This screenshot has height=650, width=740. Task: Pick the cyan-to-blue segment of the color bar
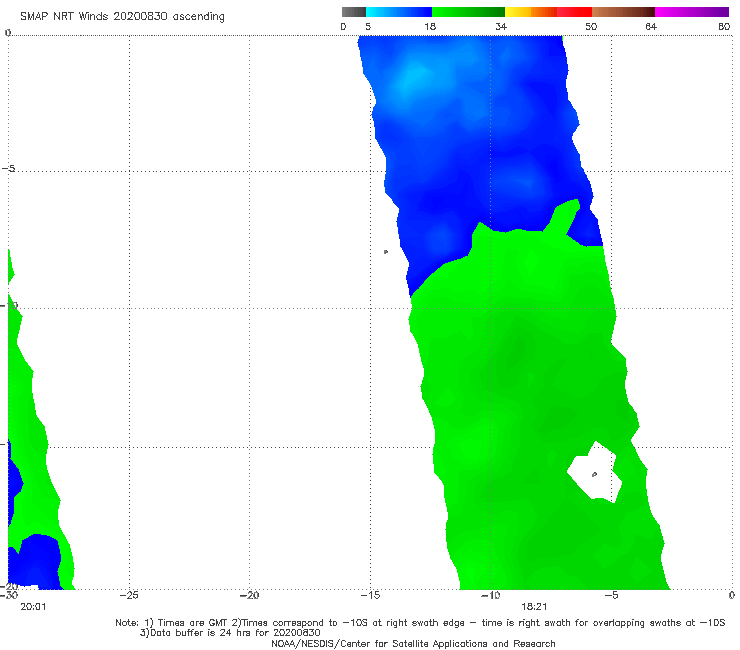(399, 12)
